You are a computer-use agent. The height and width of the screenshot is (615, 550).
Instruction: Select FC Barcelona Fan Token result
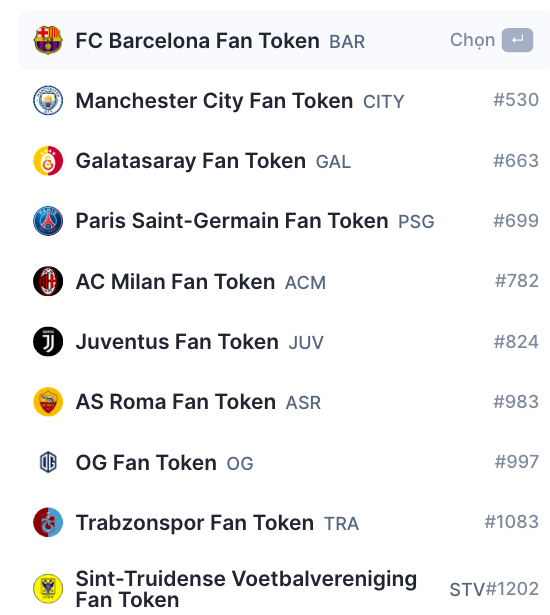[x=284, y=40]
